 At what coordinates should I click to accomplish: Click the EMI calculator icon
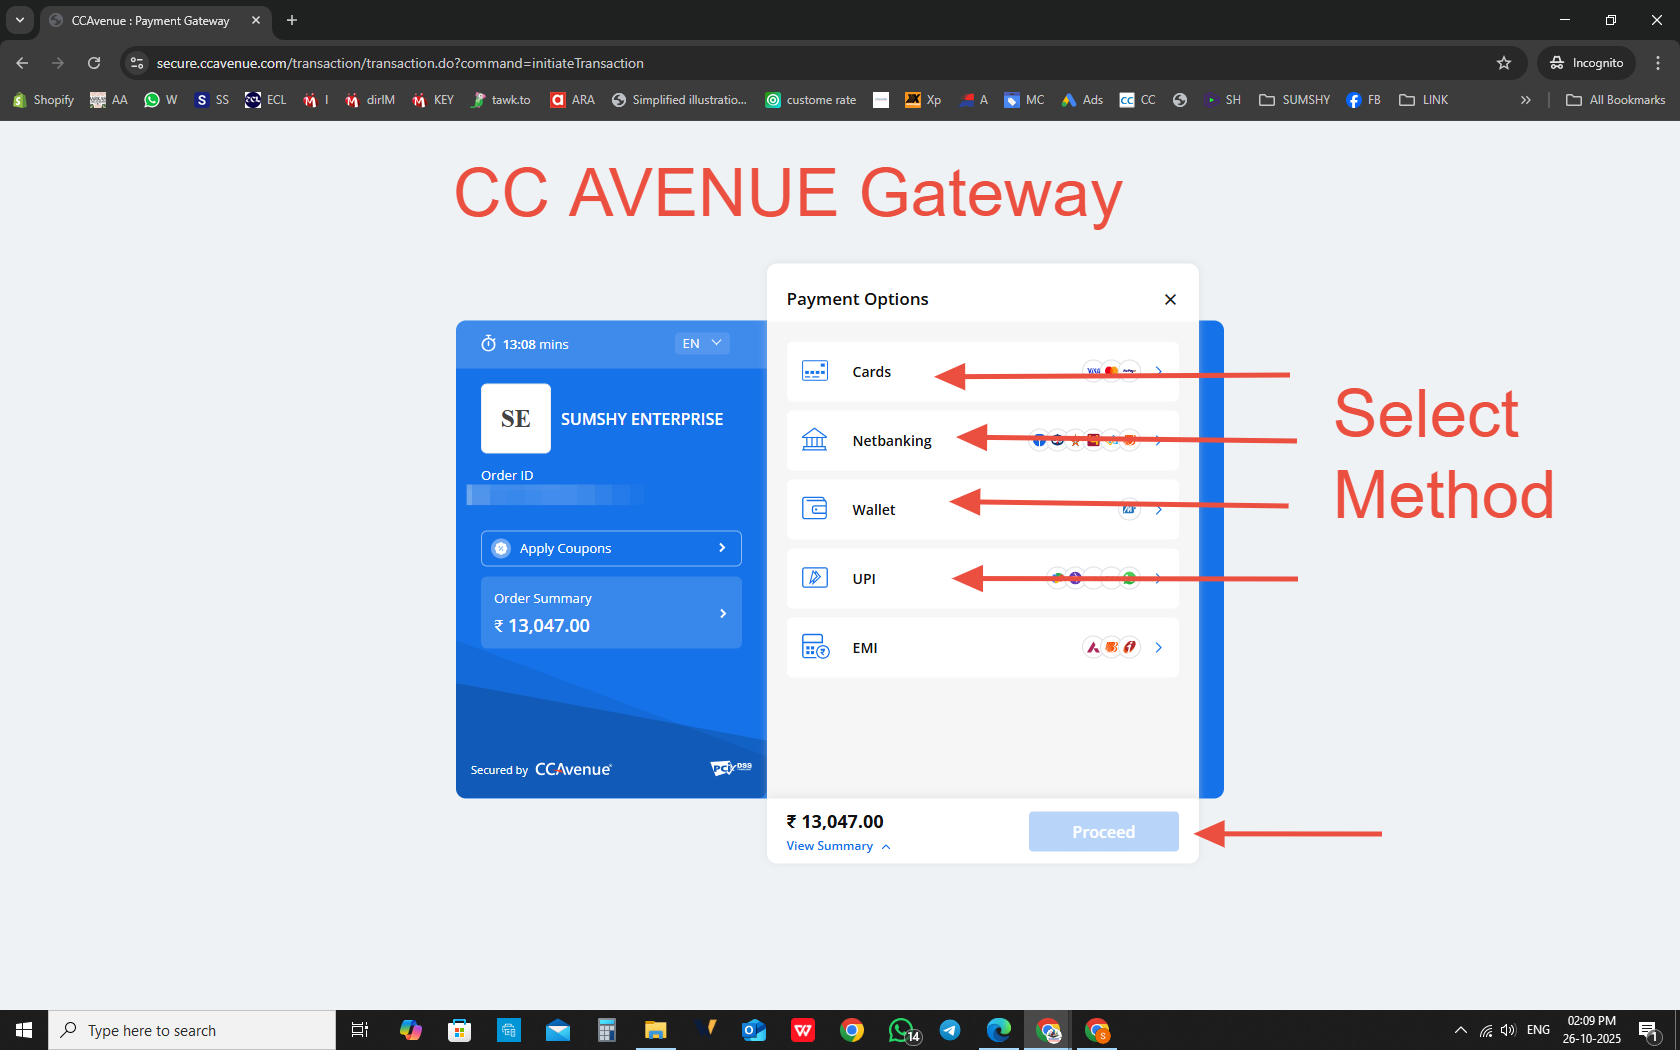(815, 647)
